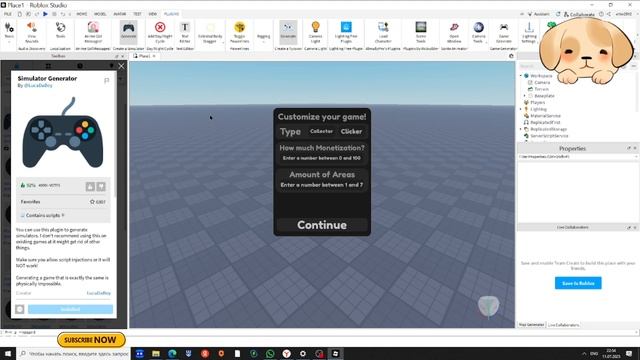Select Camera in the Explorer

click(542, 82)
